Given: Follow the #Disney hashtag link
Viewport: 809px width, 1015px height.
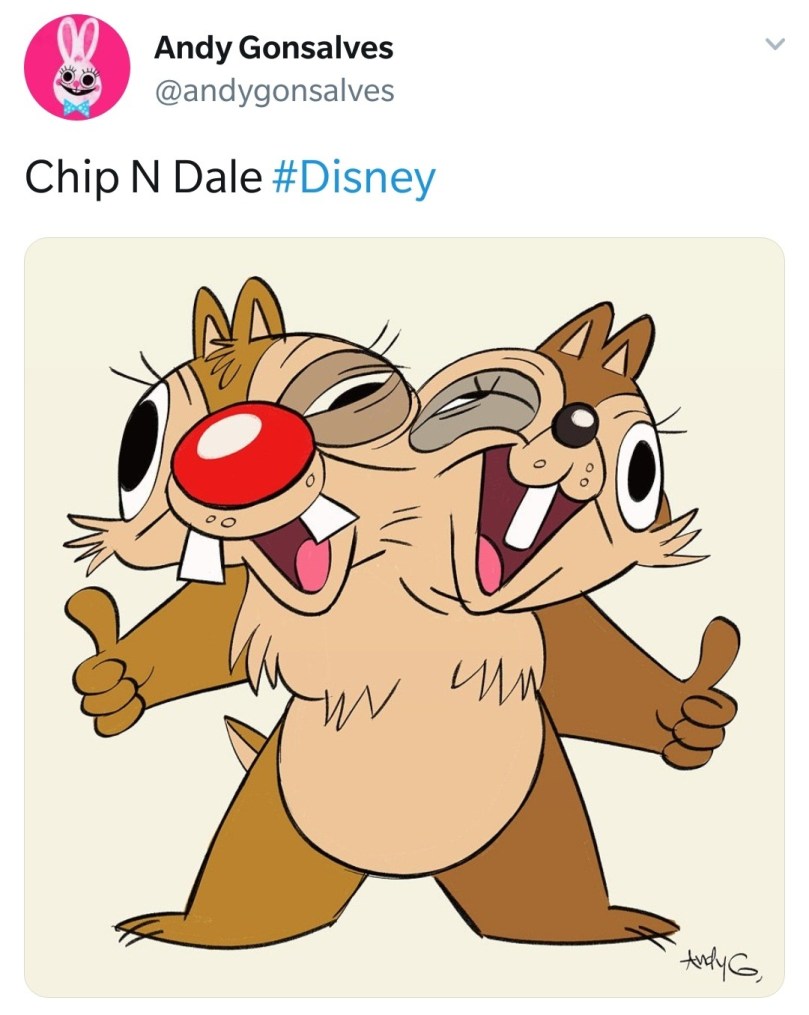Looking at the screenshot, I should (354, 178).
